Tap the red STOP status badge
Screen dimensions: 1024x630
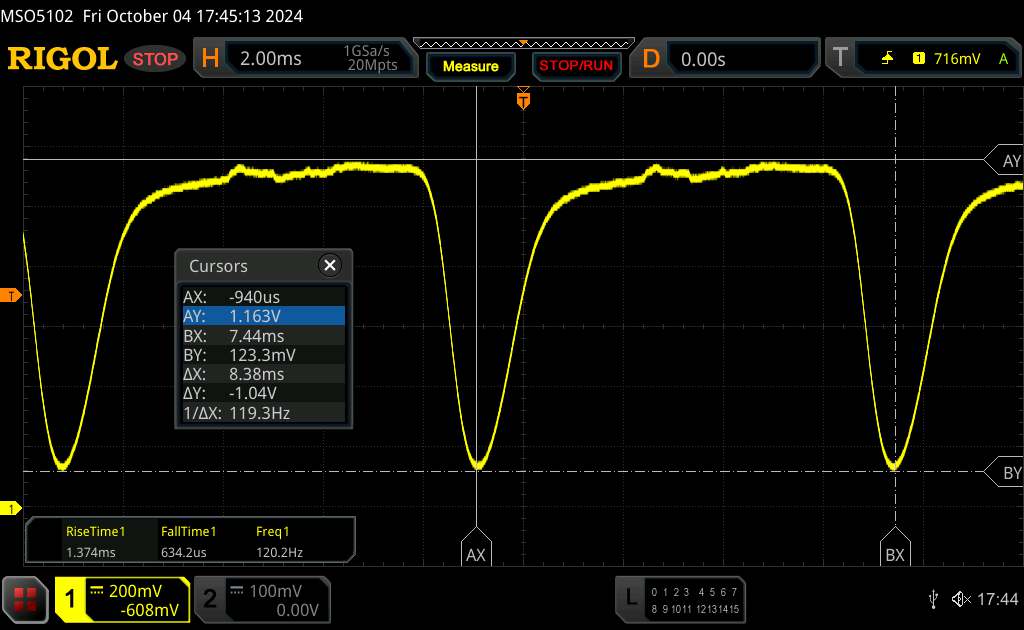(155, 59)
